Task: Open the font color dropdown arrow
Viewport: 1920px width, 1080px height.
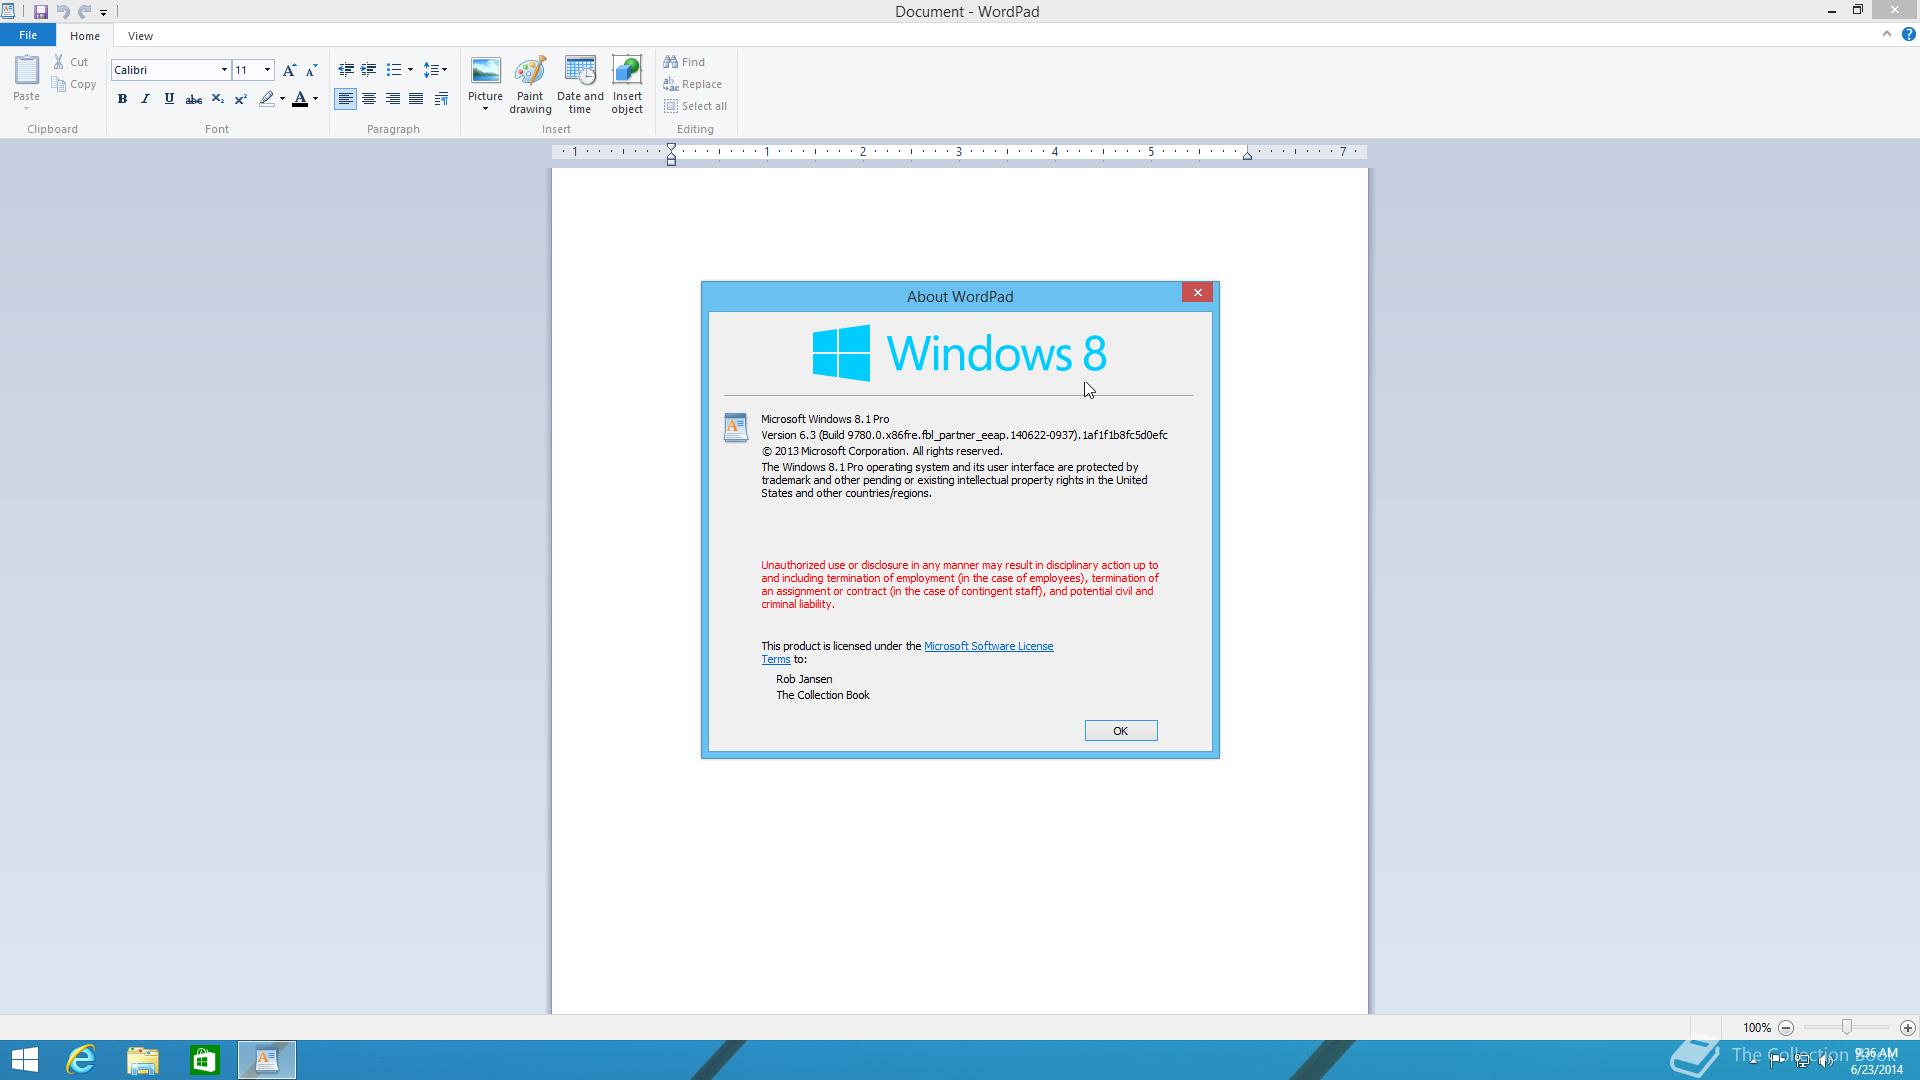Action: point(315,99)
